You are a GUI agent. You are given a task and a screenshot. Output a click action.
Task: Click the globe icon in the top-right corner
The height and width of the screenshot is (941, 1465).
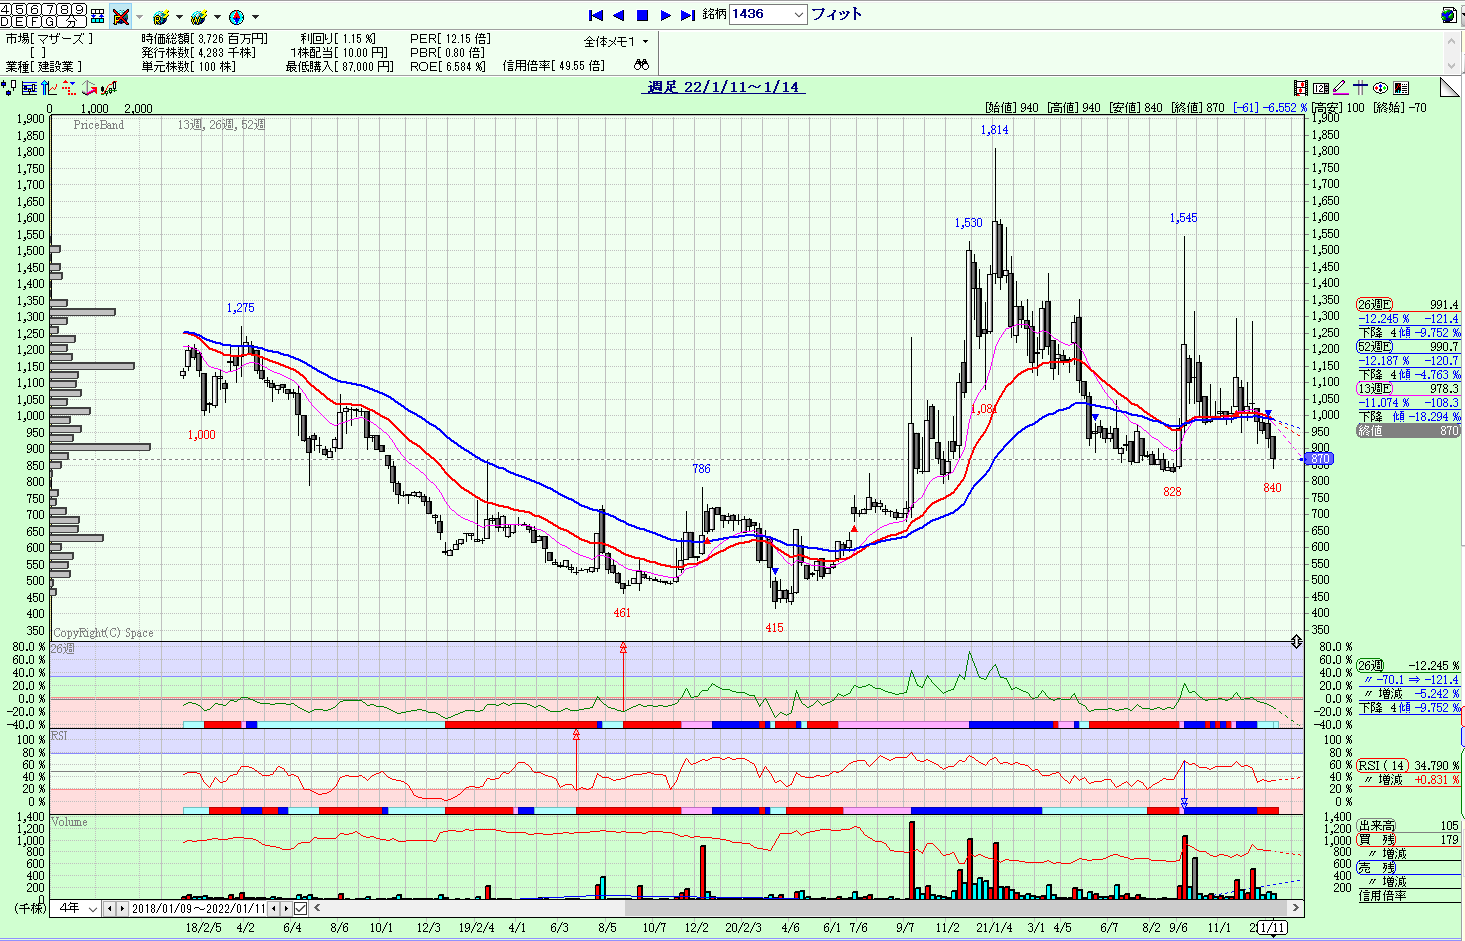tap(1448, 15)
